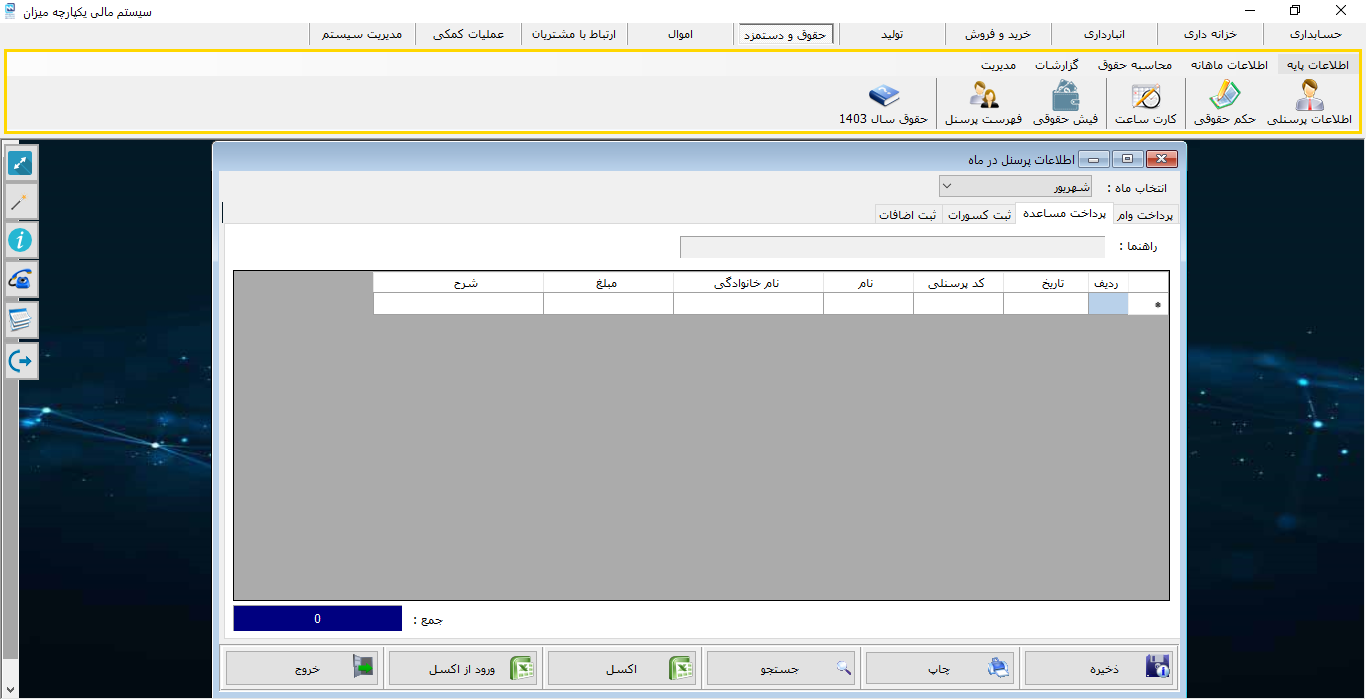The image size is (1366, 699).
Task: Switch to پرداخت مساعده tab
Action: click(x=1064, y=214)
